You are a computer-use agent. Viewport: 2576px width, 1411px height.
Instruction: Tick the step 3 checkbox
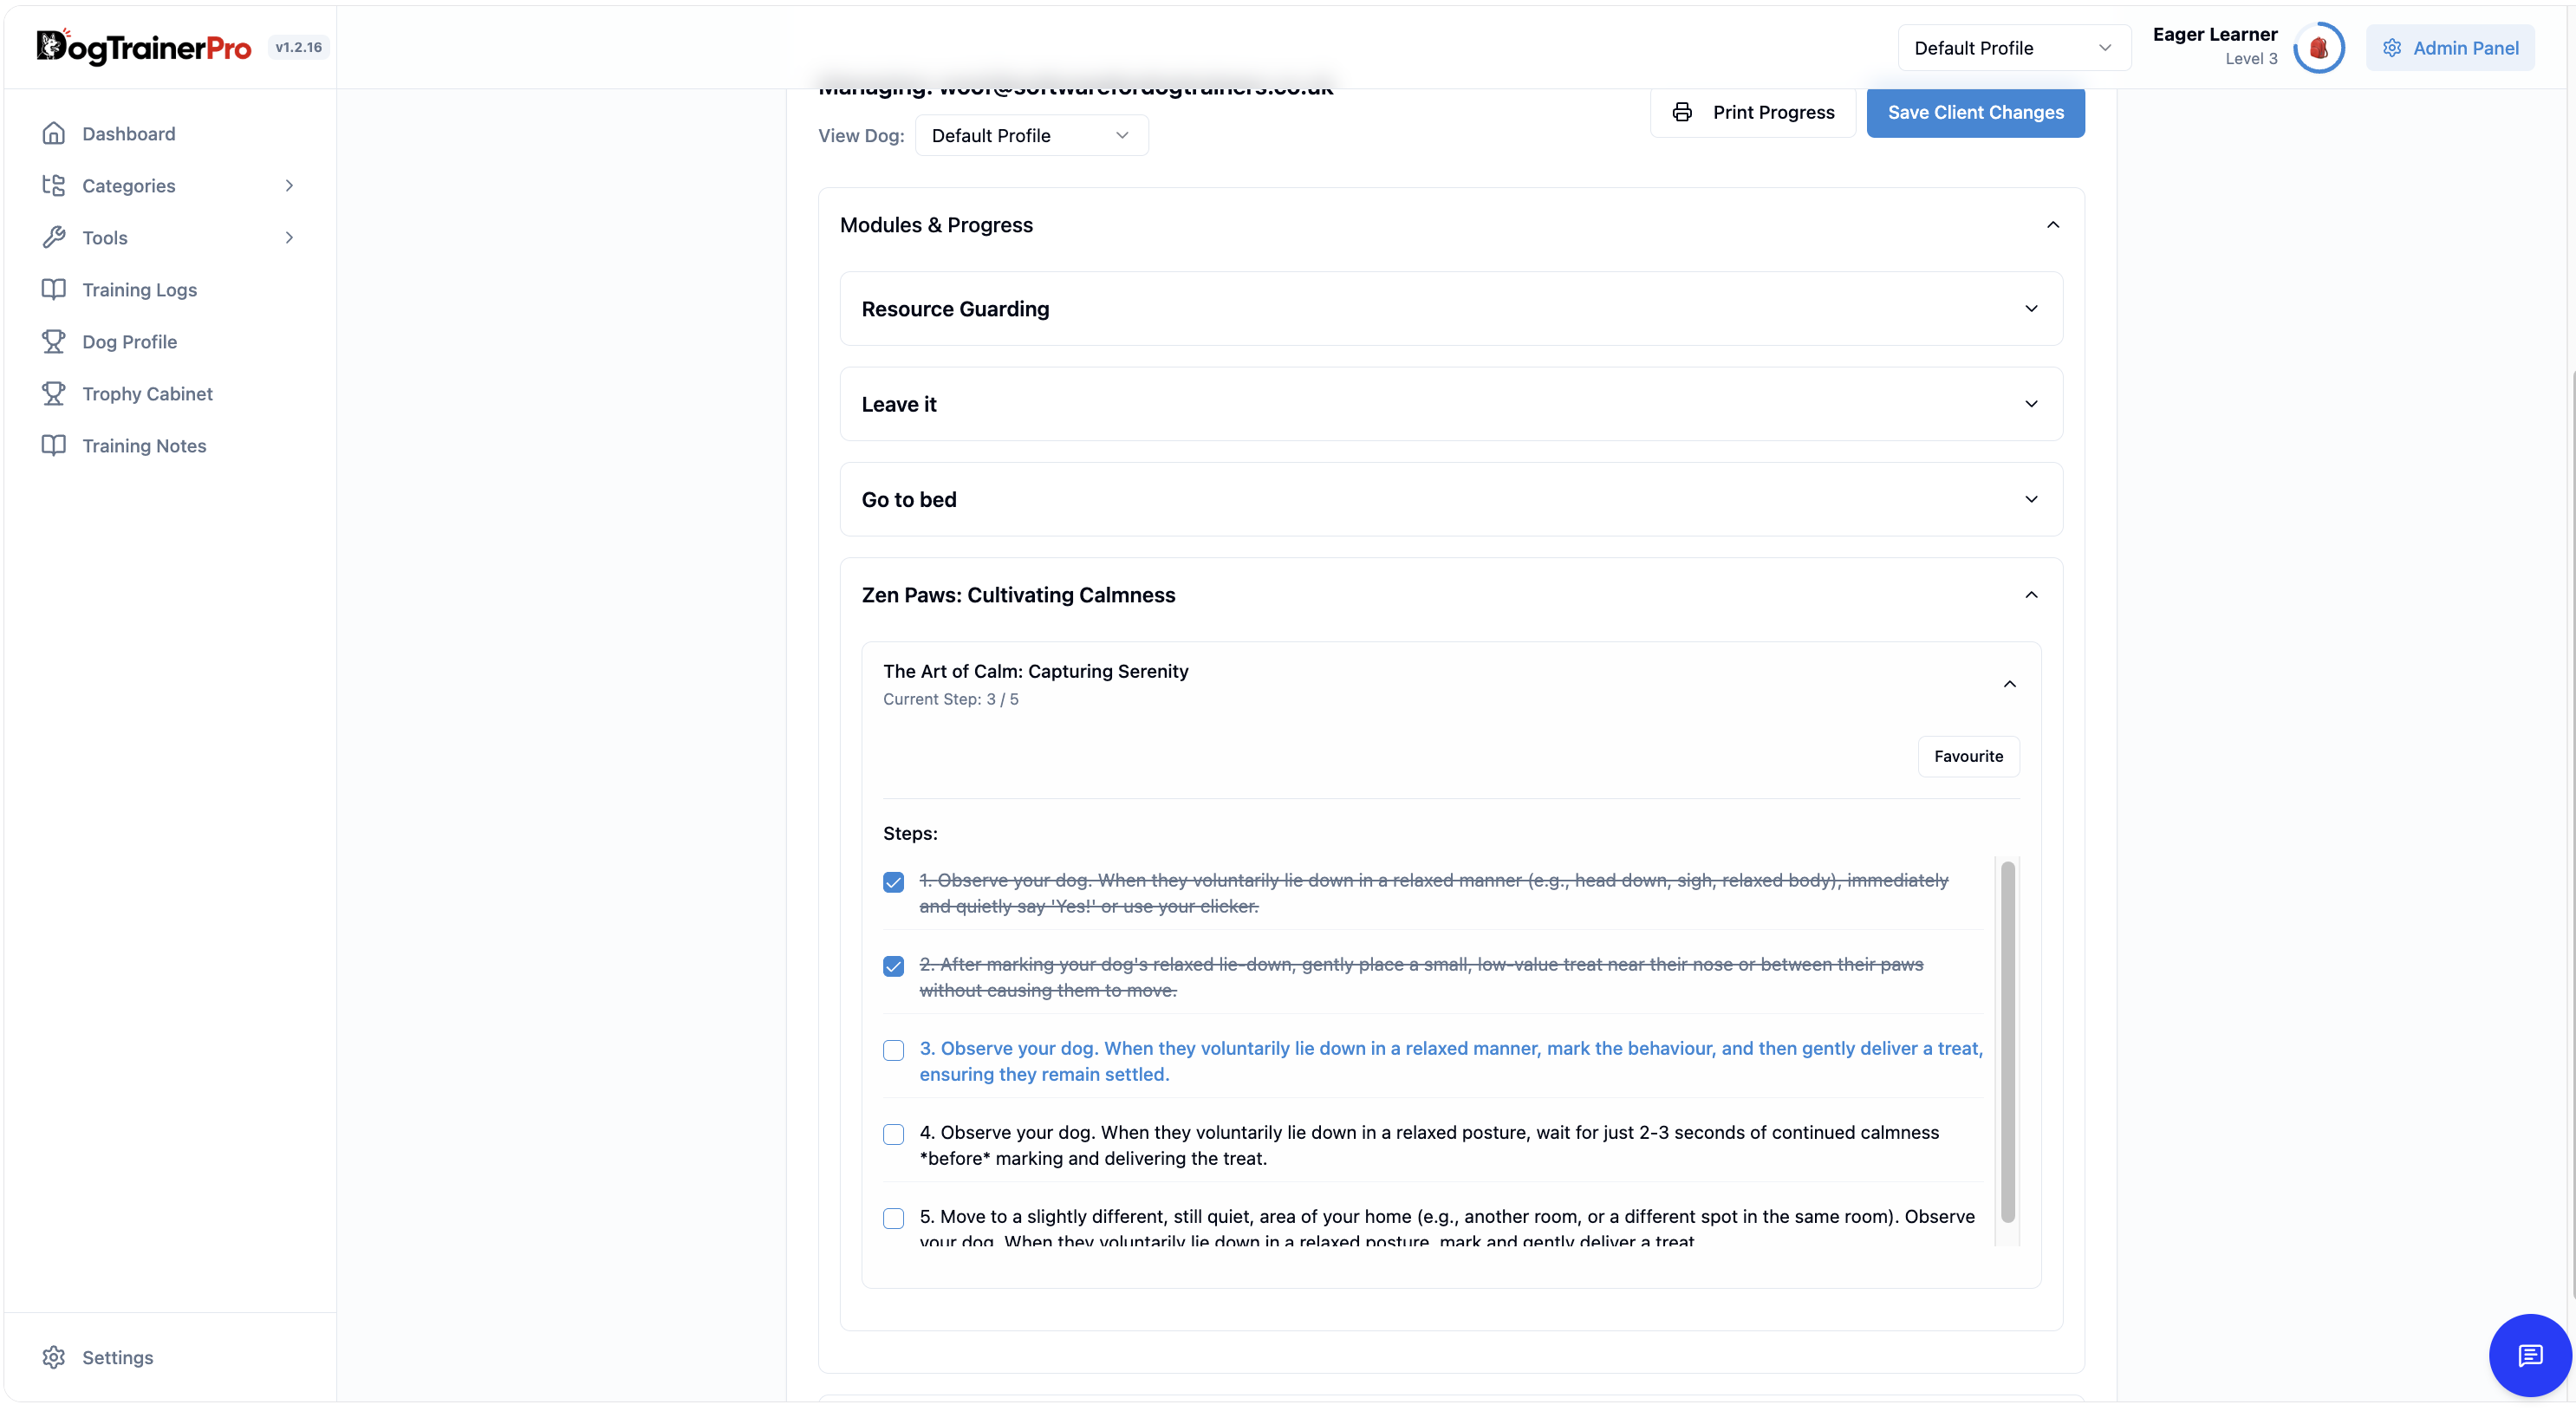pos(893,1050)
